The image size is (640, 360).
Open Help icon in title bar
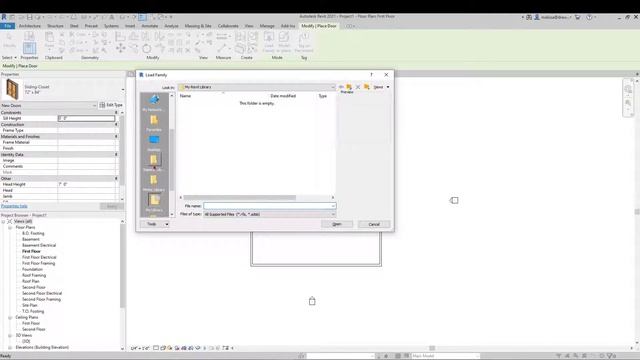pos(589,17)
